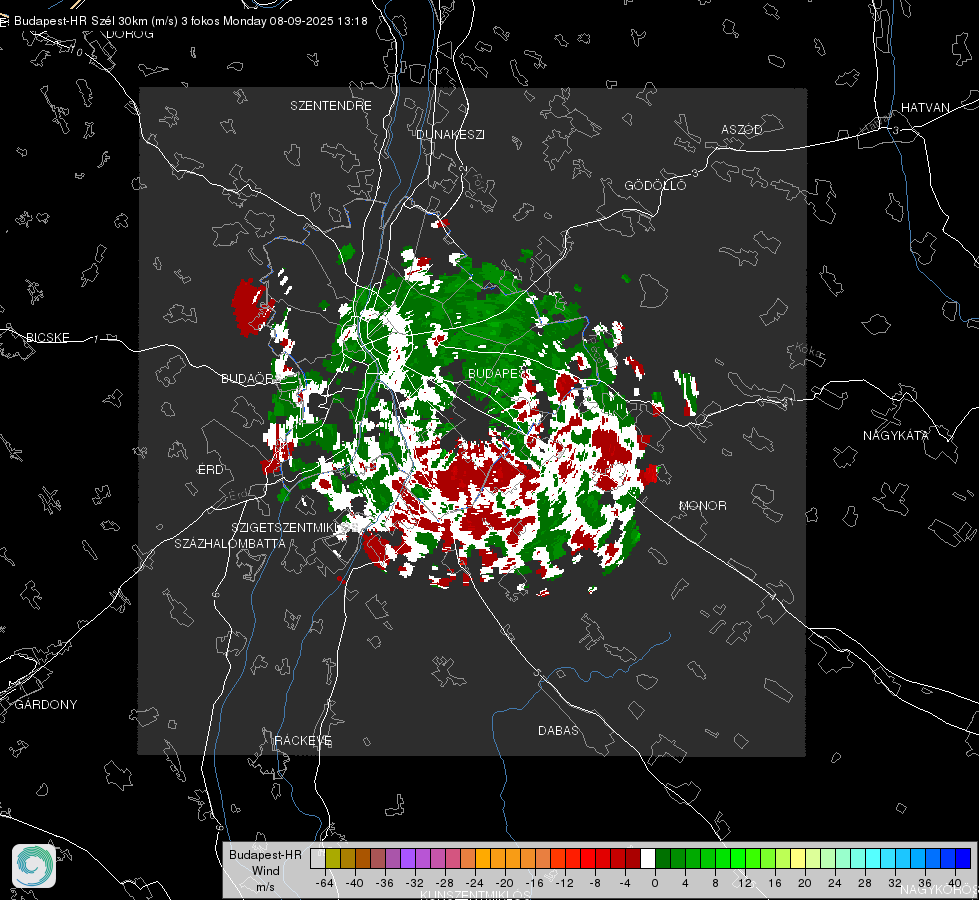
Task: Click the isolated red echo northwest of Budaörs
Action: [251, 307]
